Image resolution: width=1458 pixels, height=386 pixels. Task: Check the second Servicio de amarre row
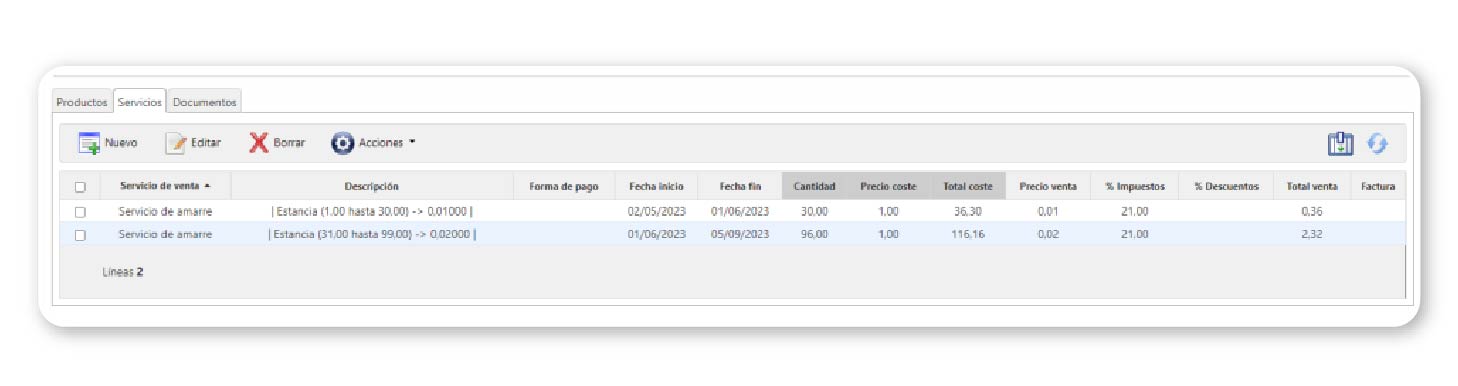[x=80, y=235]
